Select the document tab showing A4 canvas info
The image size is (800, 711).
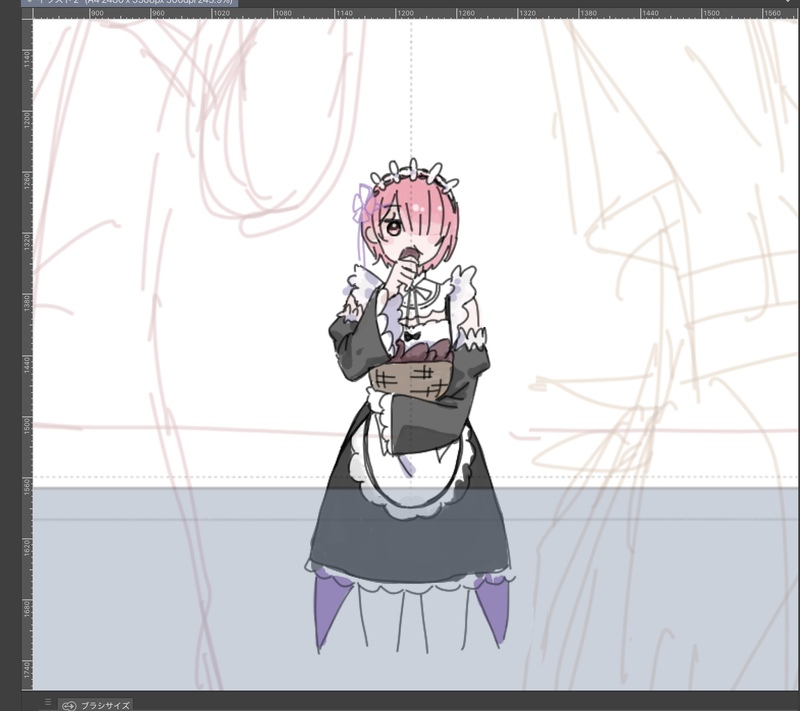tap(130, 3)
